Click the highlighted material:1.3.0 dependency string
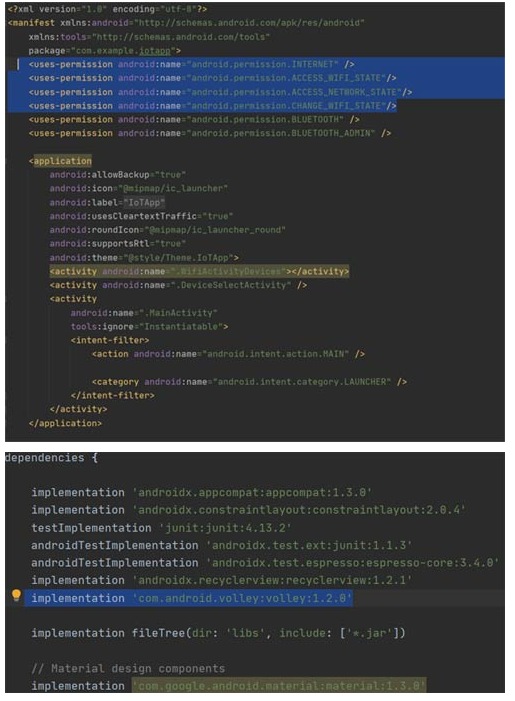Screen dimensions: 515x701 [x=279, y=686]
